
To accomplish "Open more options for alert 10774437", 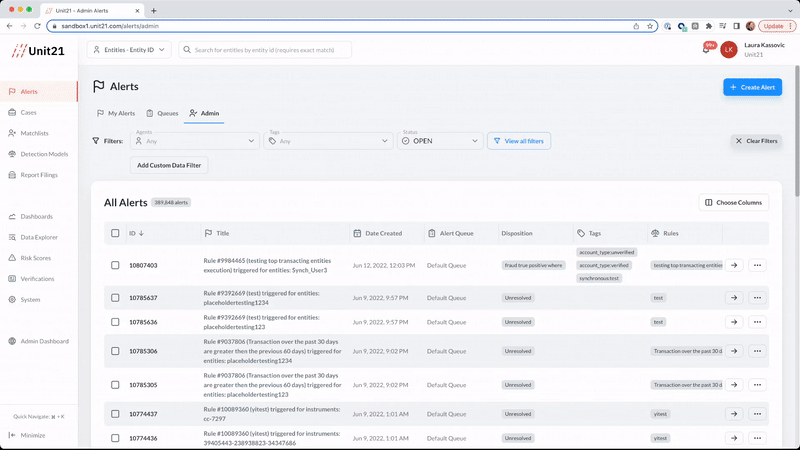I will pyautogui.click(x=757, y=414).
